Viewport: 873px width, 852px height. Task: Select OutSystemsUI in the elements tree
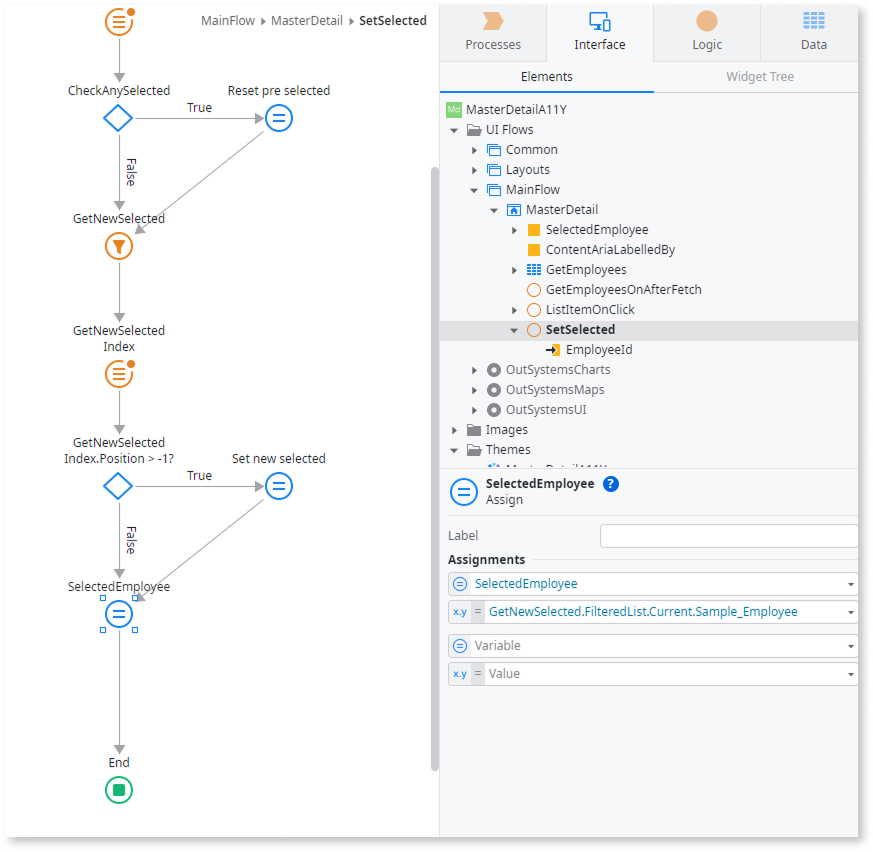(x=546, y=410)
